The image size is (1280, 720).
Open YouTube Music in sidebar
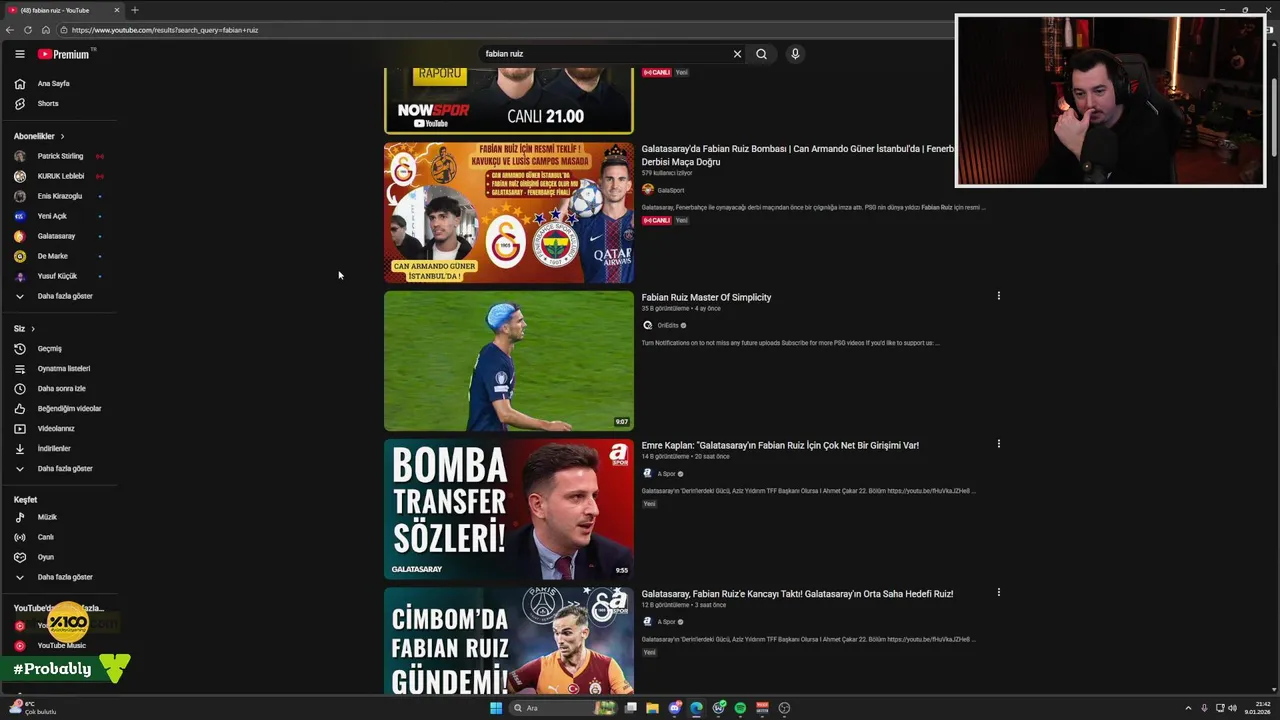pos(59,646)
